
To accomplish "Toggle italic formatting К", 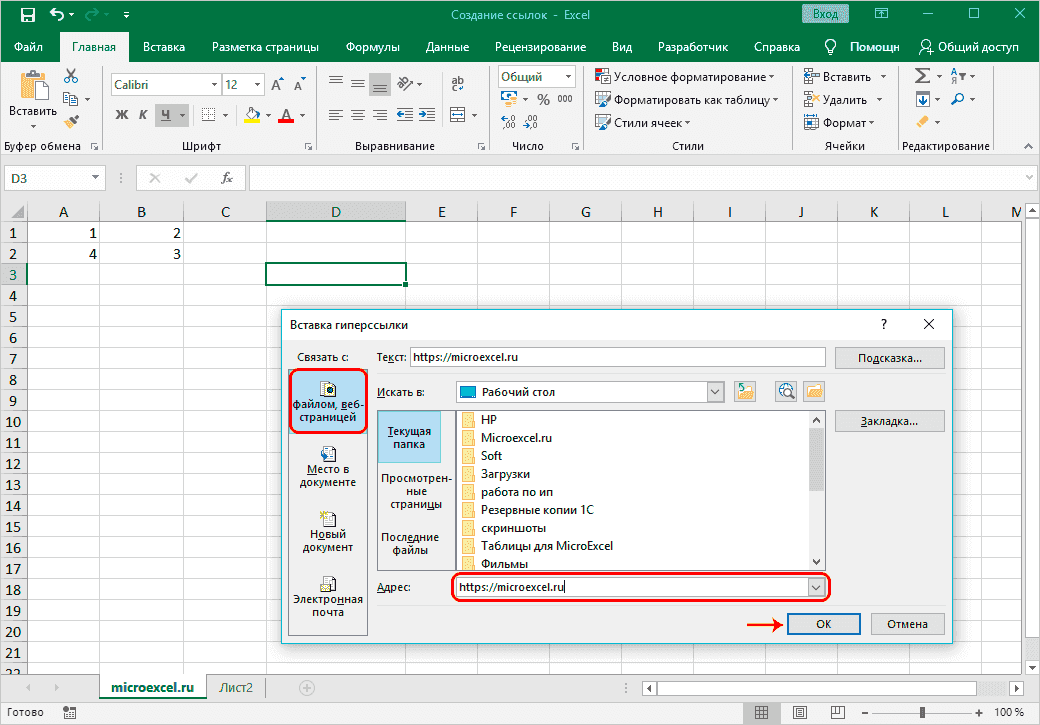I will (x=145, y=114).
